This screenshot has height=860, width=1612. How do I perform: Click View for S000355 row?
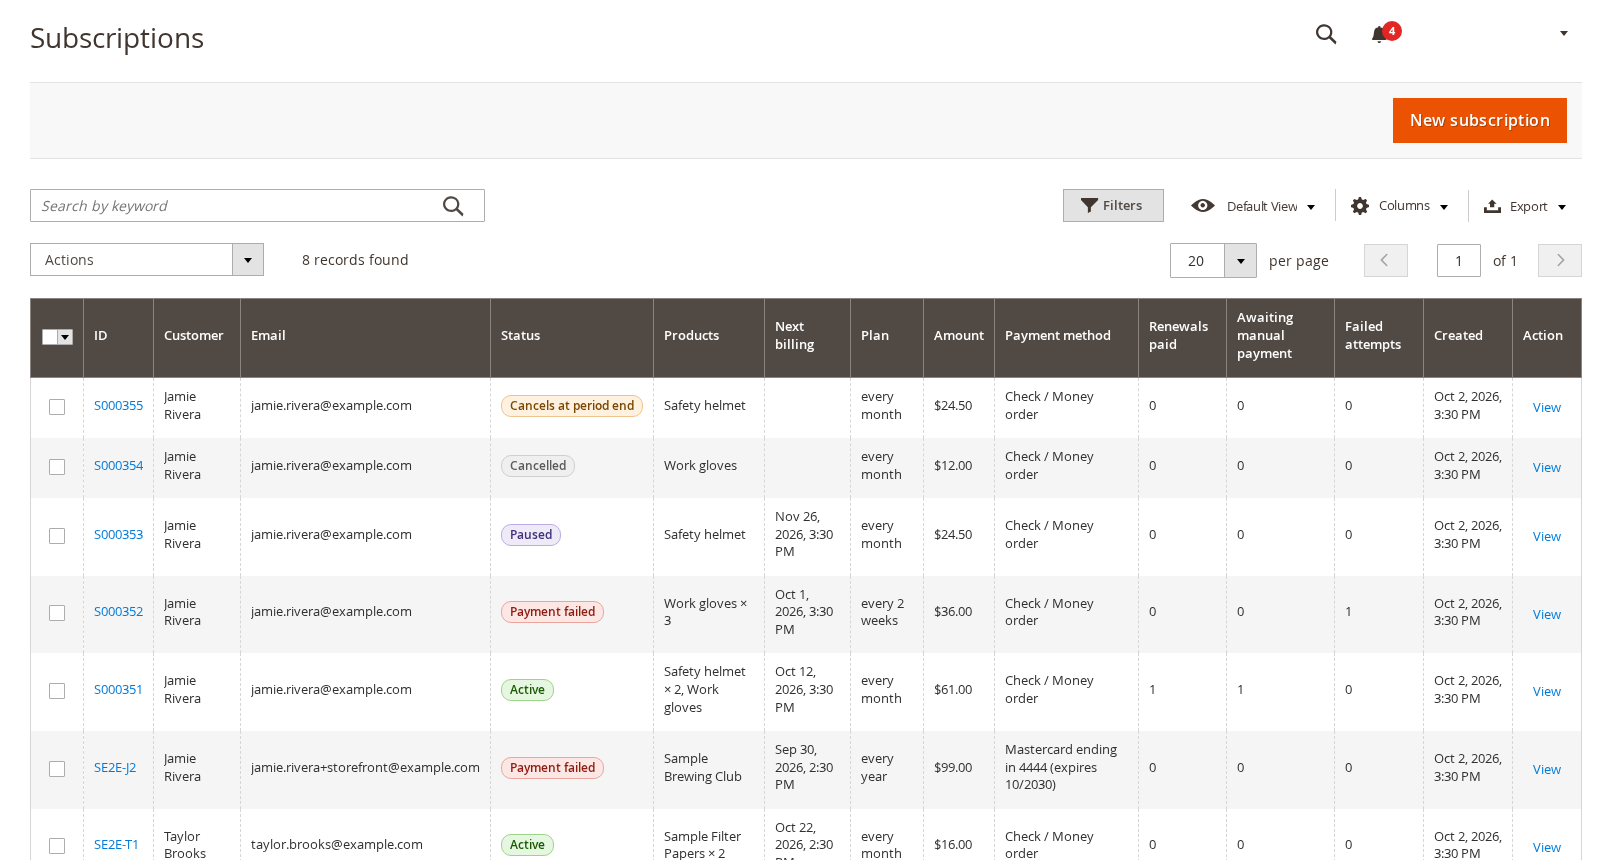(x=1546, y=408)
